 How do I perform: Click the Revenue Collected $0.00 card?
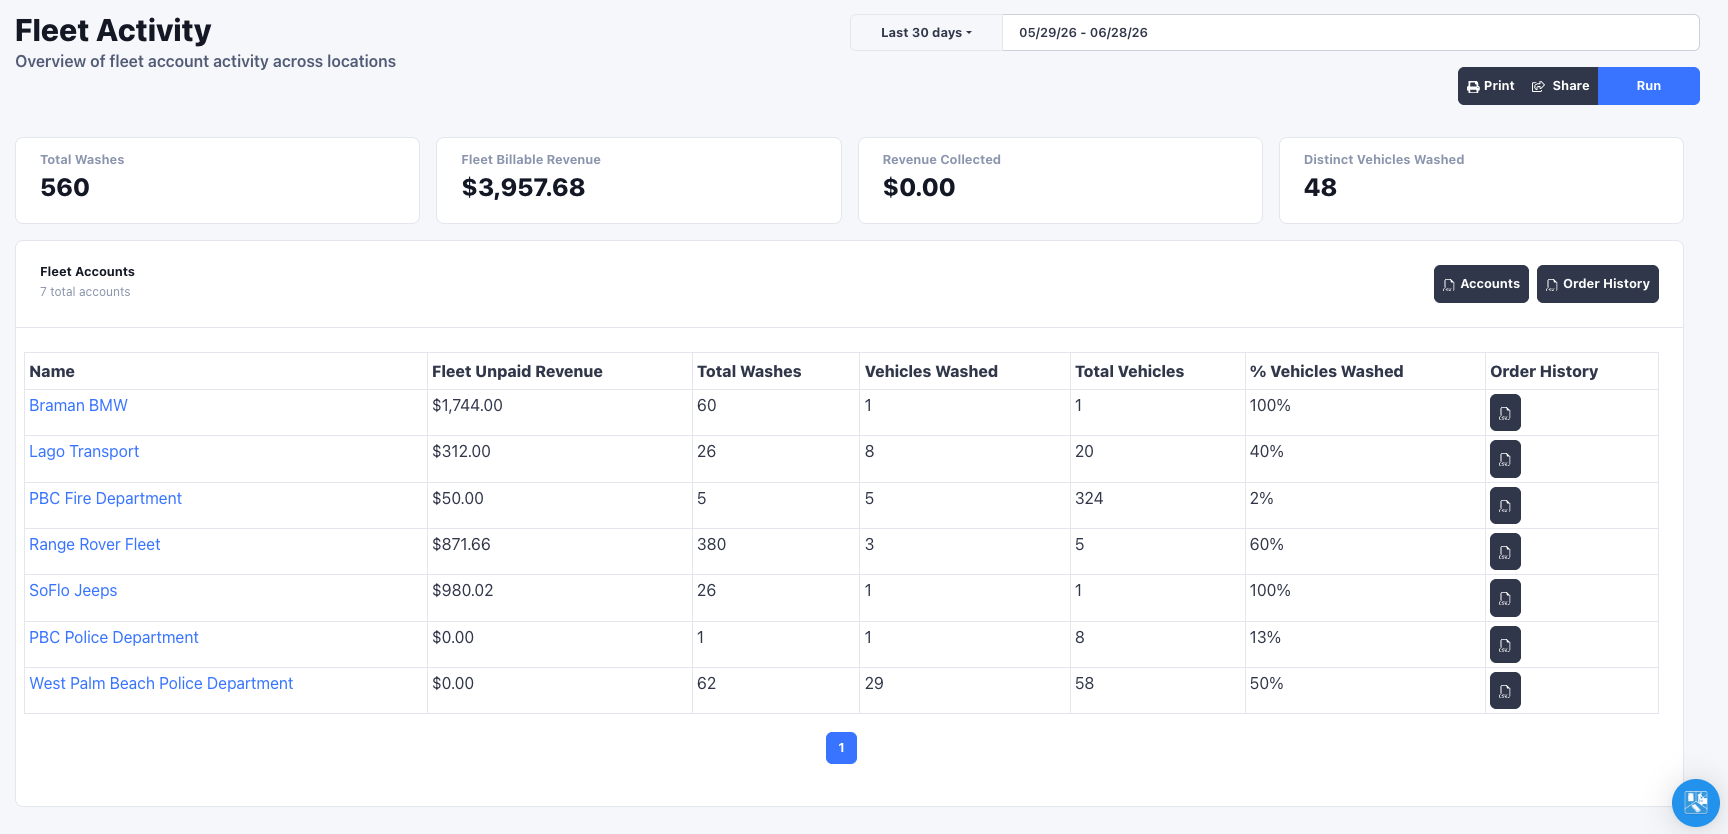(x=1060, y=180)
